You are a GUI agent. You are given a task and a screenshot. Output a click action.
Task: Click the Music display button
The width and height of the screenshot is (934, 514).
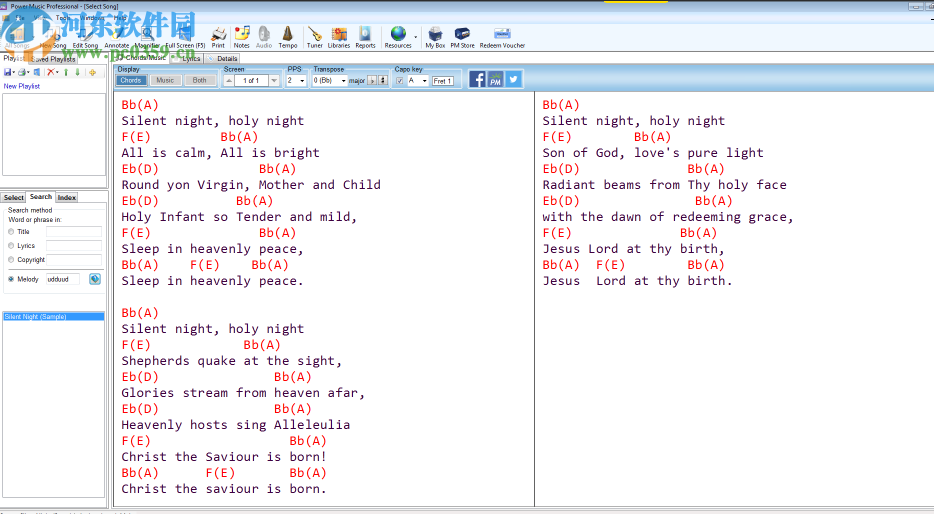(x=165, y=81)
